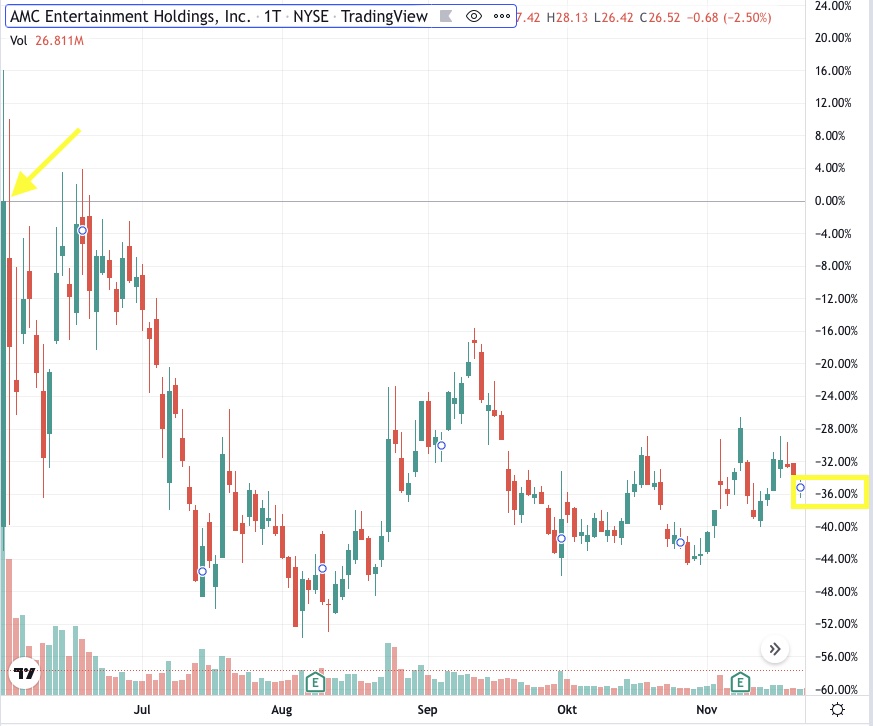Click the circle marker at start of Okt
The width and height of the screenshot is (873, 726).
coord(561,538)
